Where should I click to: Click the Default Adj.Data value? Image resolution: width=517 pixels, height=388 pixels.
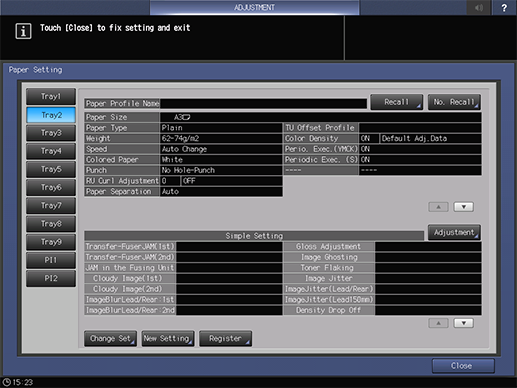click(x=431, y=139)
